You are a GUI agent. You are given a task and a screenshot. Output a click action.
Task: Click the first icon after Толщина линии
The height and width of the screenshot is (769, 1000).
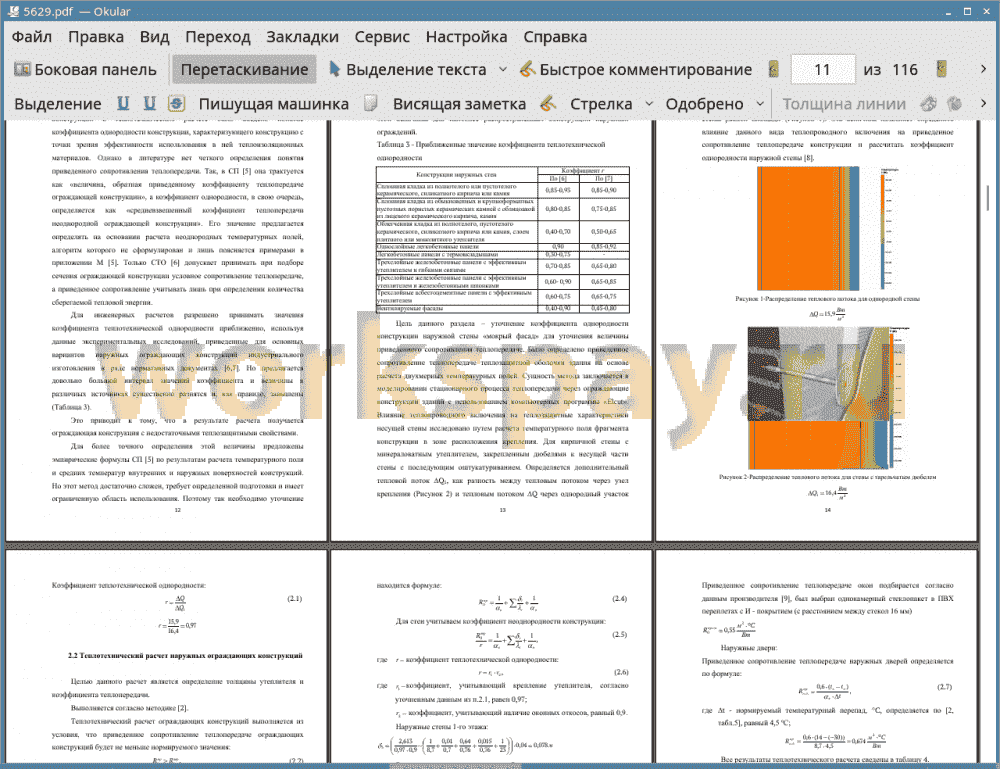[929, 103]
